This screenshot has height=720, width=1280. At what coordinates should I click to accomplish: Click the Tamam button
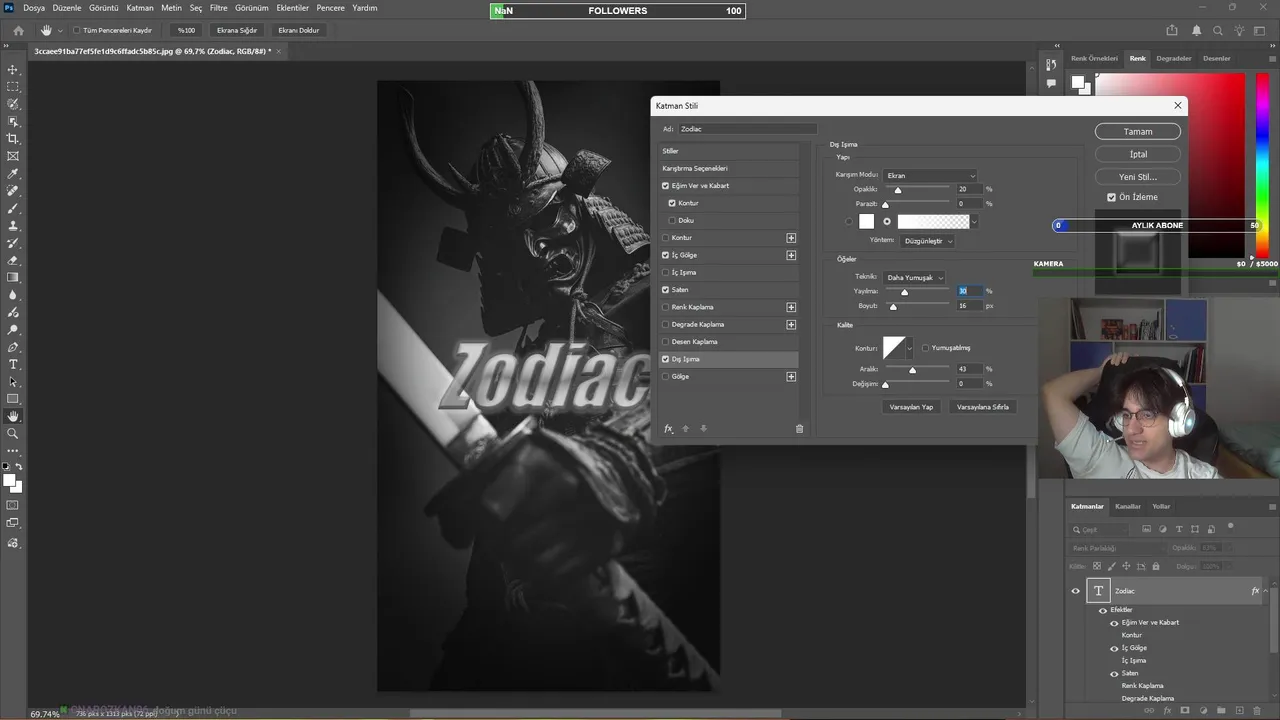point(1138,131)
